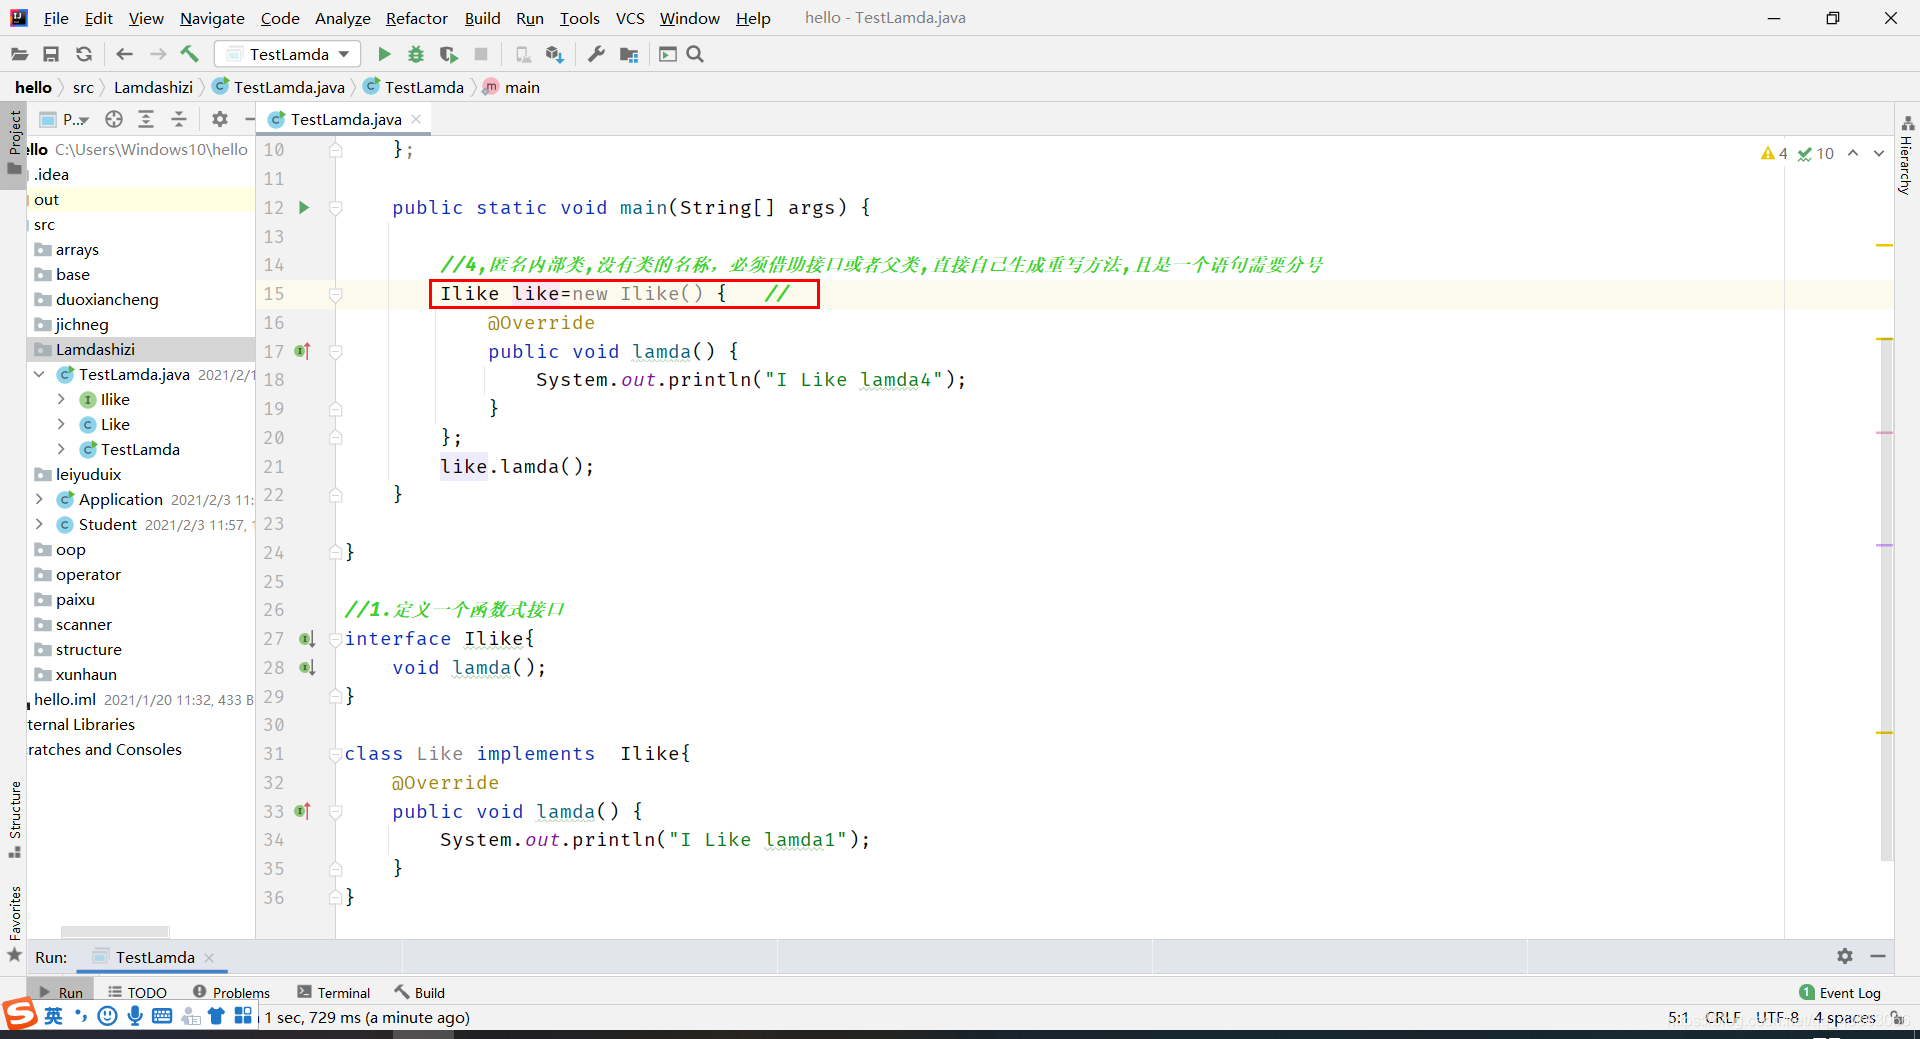
Task: Fold the main method at line 12
Action: point(336,207)
